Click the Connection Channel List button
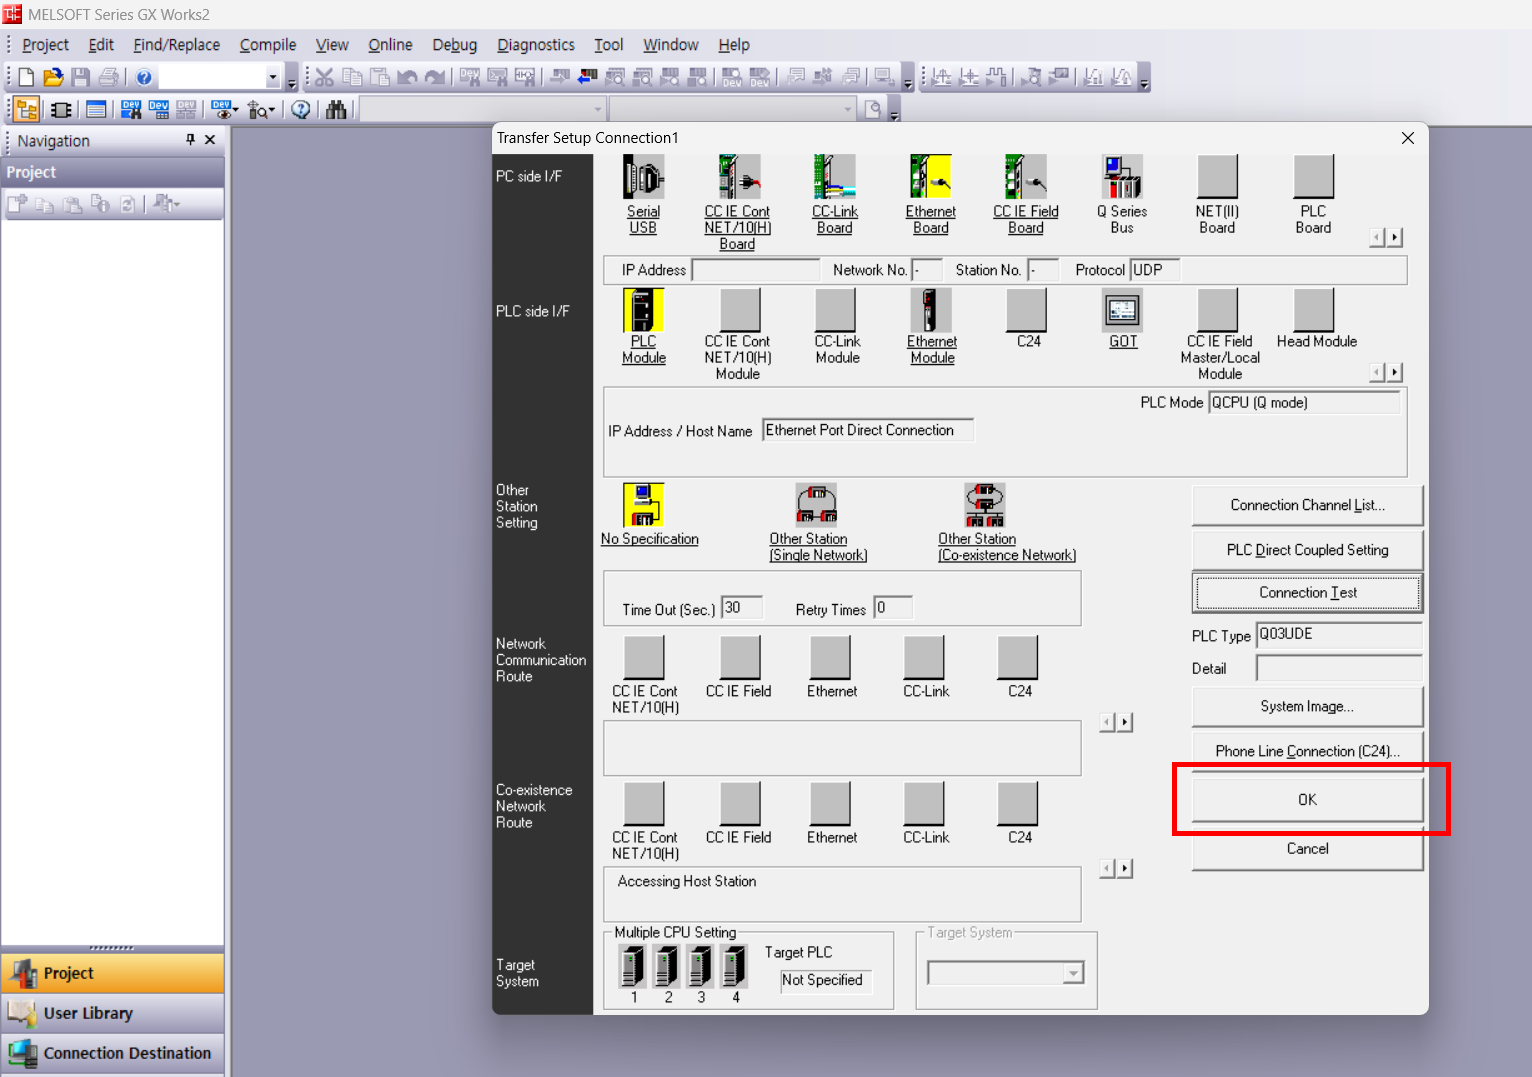This screenshot has height=1077, width=1532. point(1307,506)
